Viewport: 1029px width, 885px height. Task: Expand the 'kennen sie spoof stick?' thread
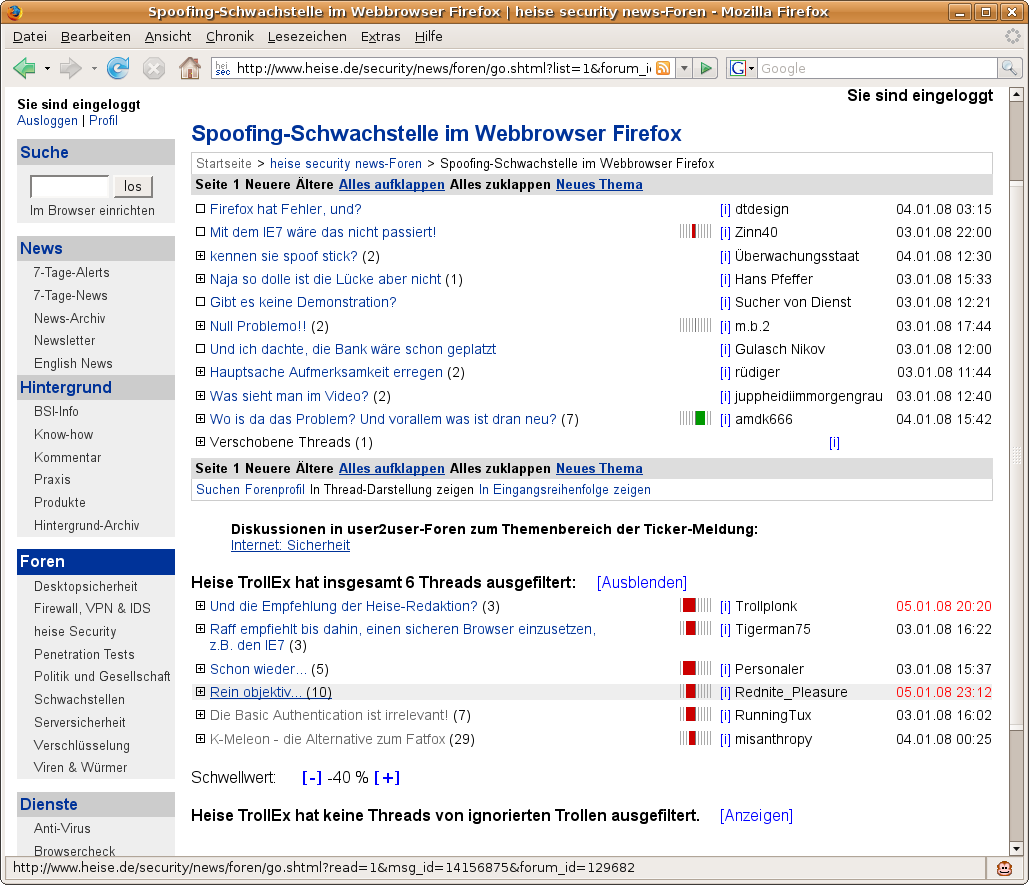pos(201,255)
